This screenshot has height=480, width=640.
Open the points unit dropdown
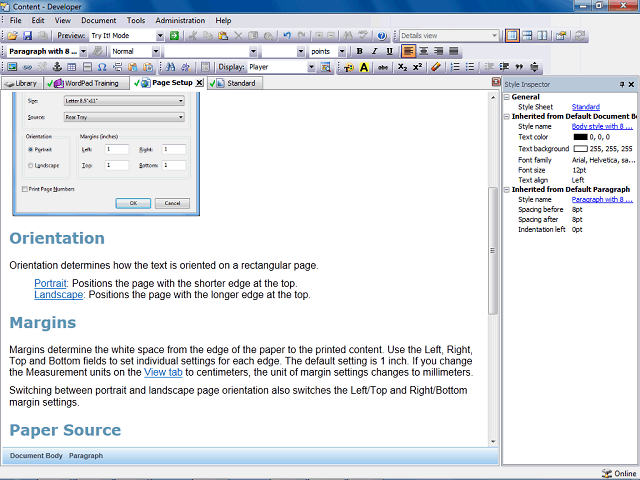tap(342, 51)
